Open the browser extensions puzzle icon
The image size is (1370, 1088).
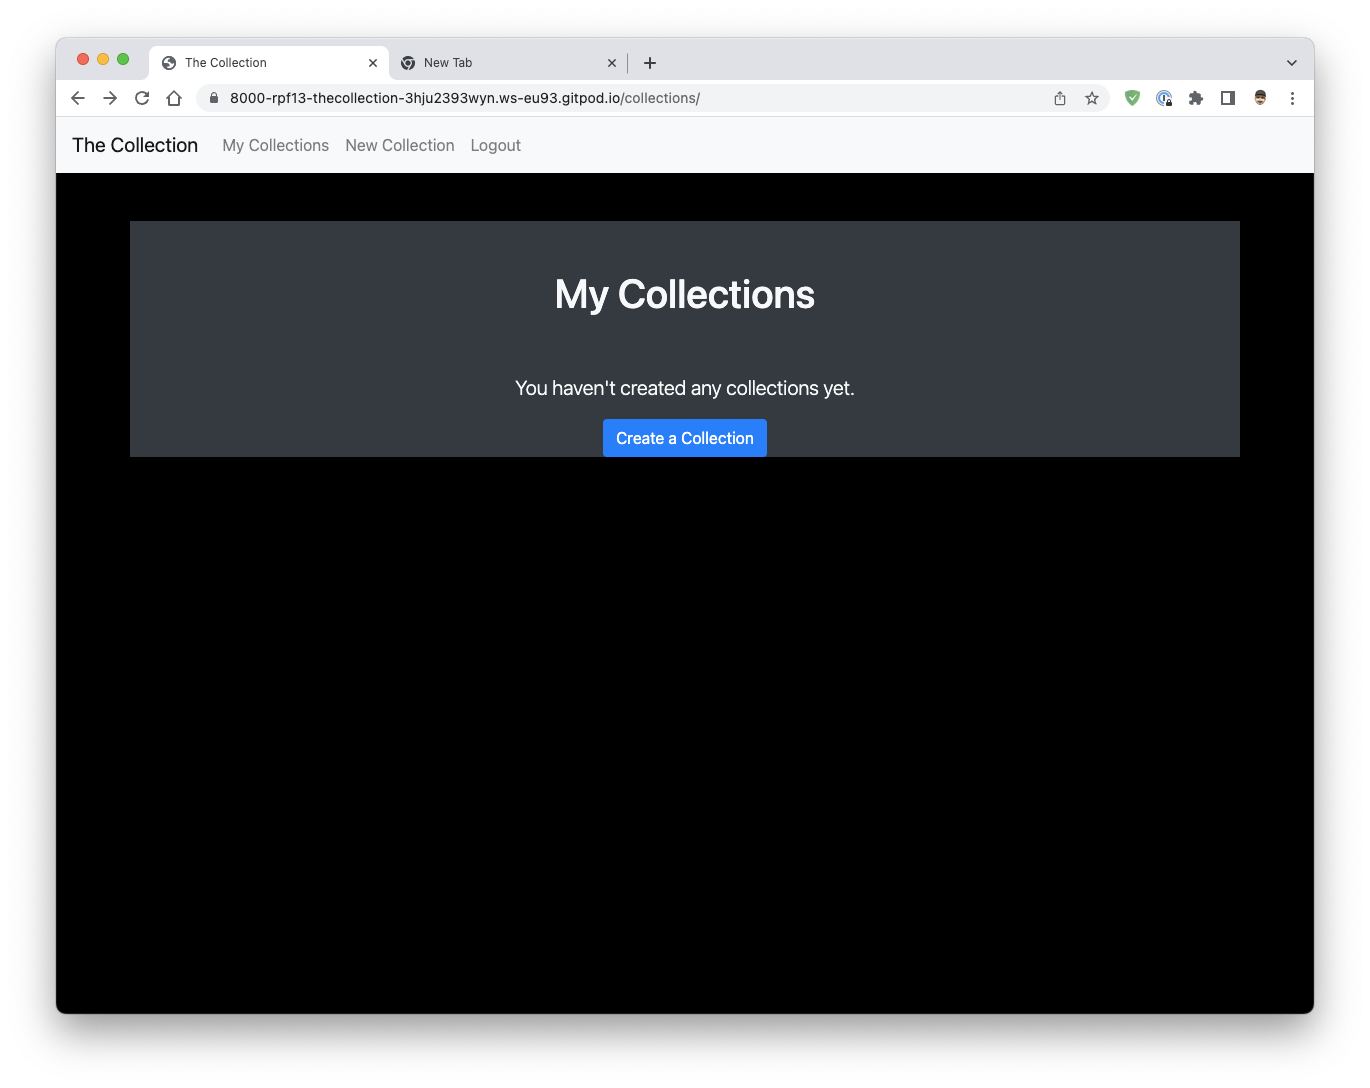(x=1196, y=98)
